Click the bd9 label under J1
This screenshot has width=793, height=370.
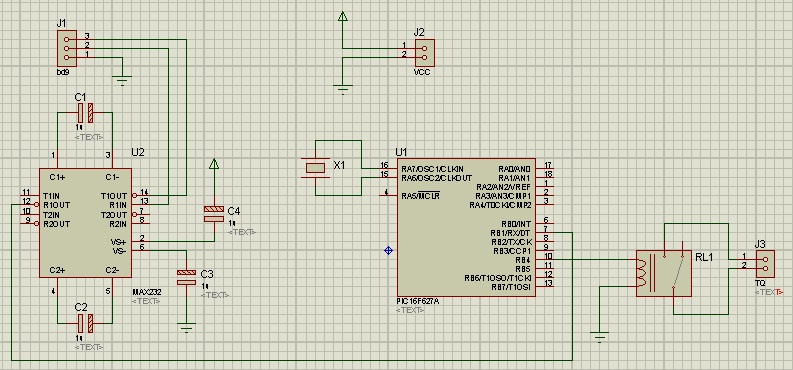pyautogui.click(x=62, y=72)
